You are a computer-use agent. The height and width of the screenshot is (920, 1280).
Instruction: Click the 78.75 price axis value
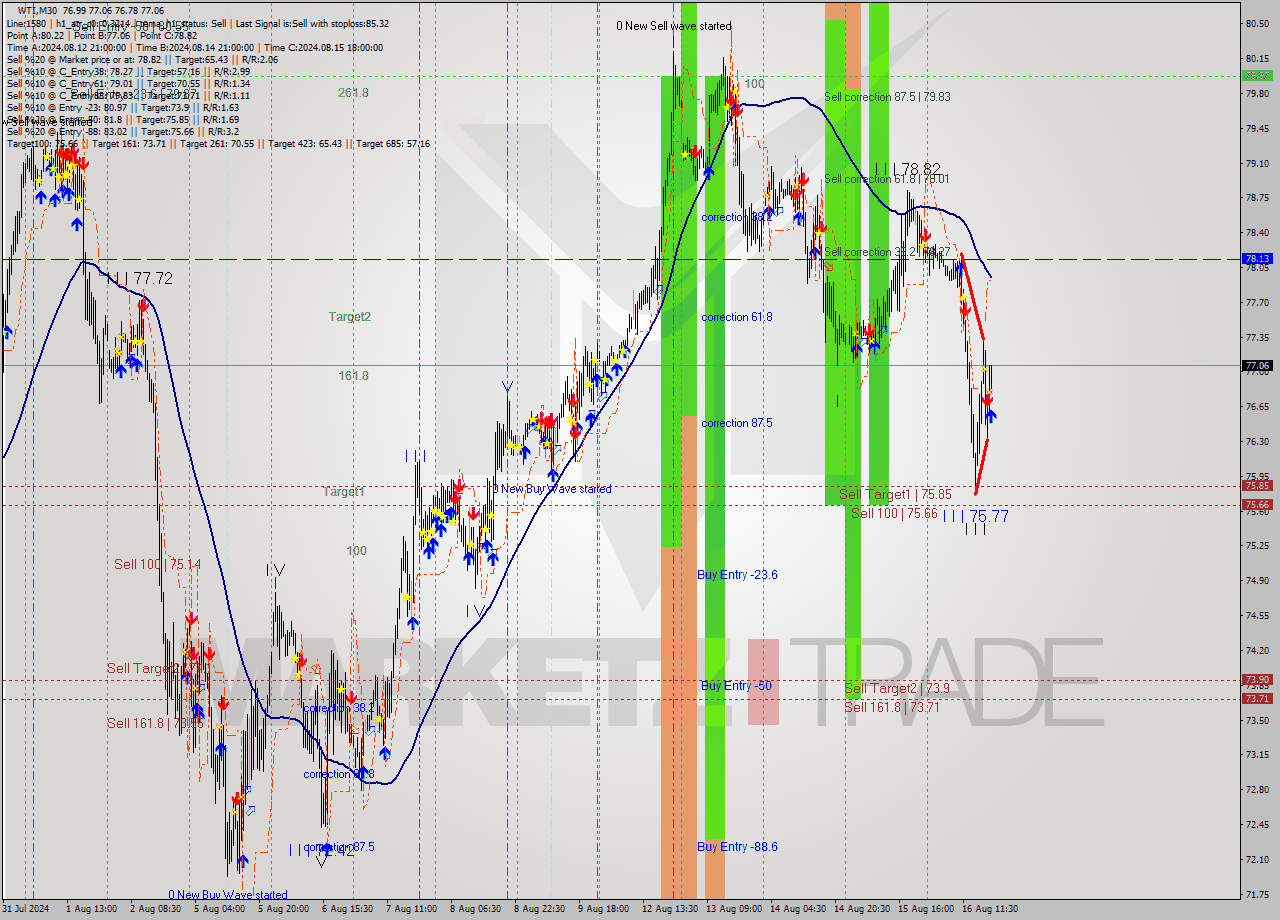(x=1257, y=198)
